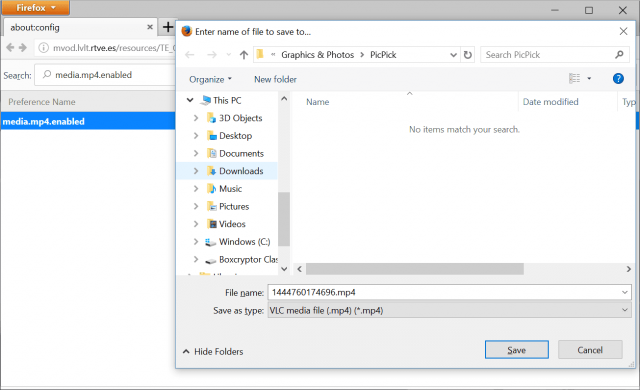
Task: Select the Windows (C:) drive
Action: (244, 242)
